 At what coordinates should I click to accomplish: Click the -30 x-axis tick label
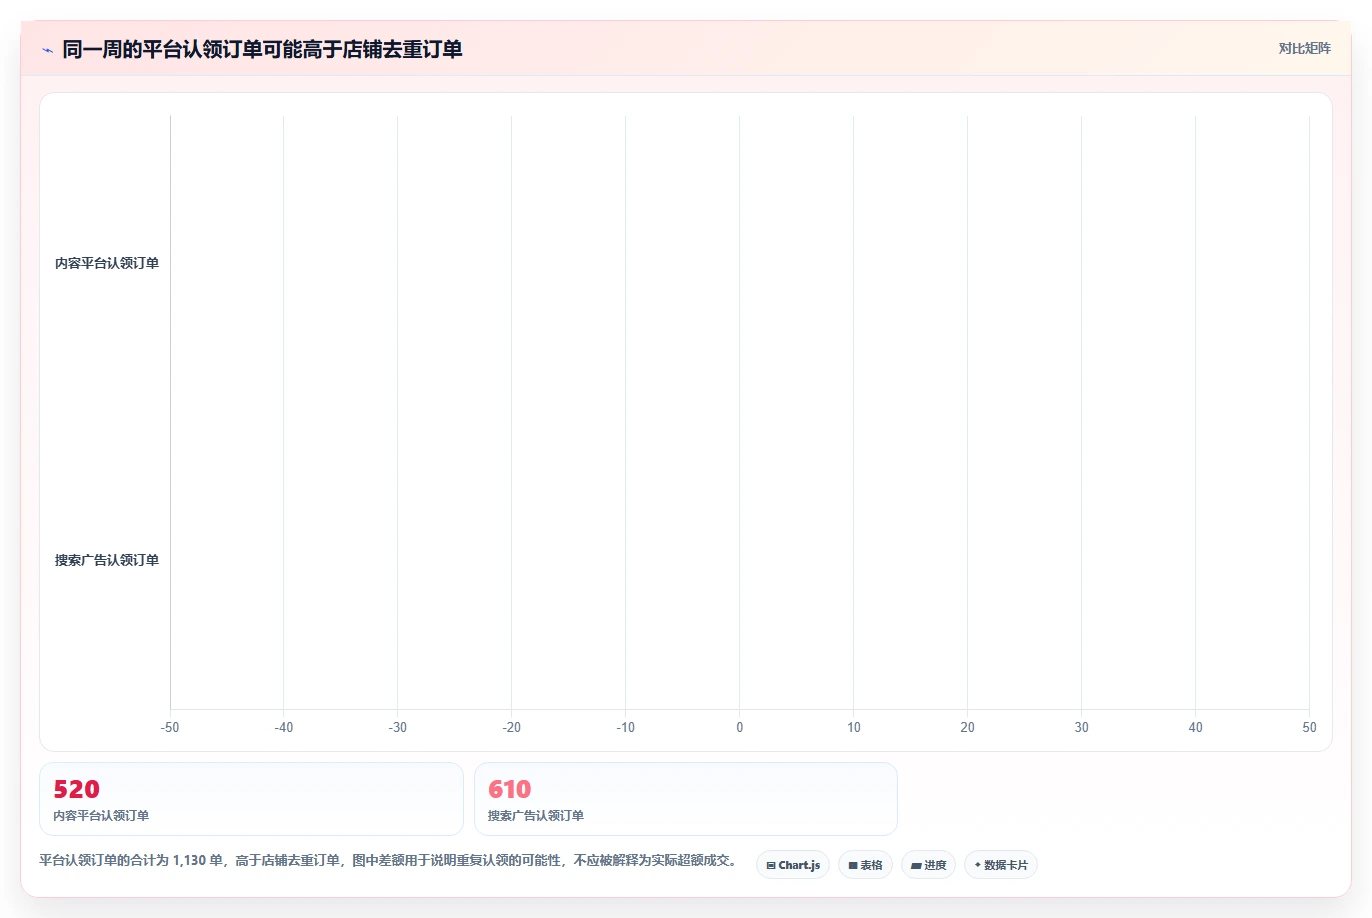pos(398,727)
